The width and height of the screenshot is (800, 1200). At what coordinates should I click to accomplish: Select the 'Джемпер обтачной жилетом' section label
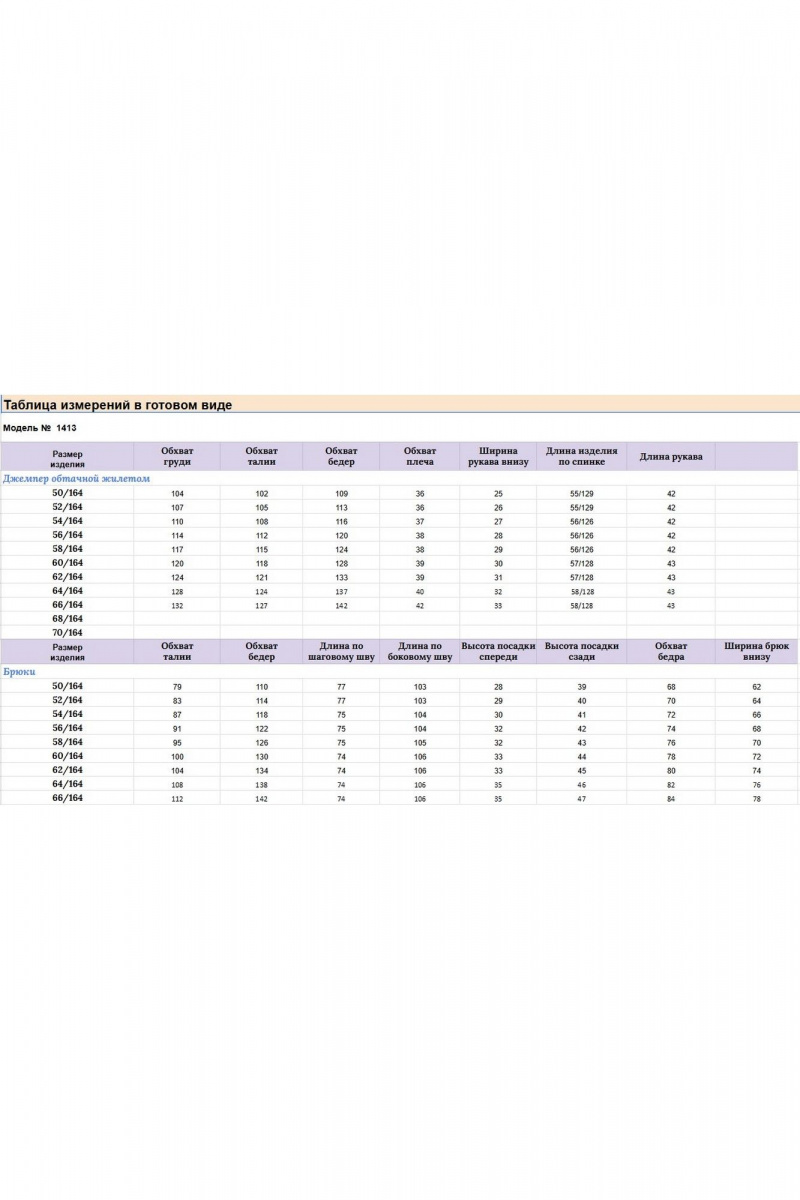(77, 478)
